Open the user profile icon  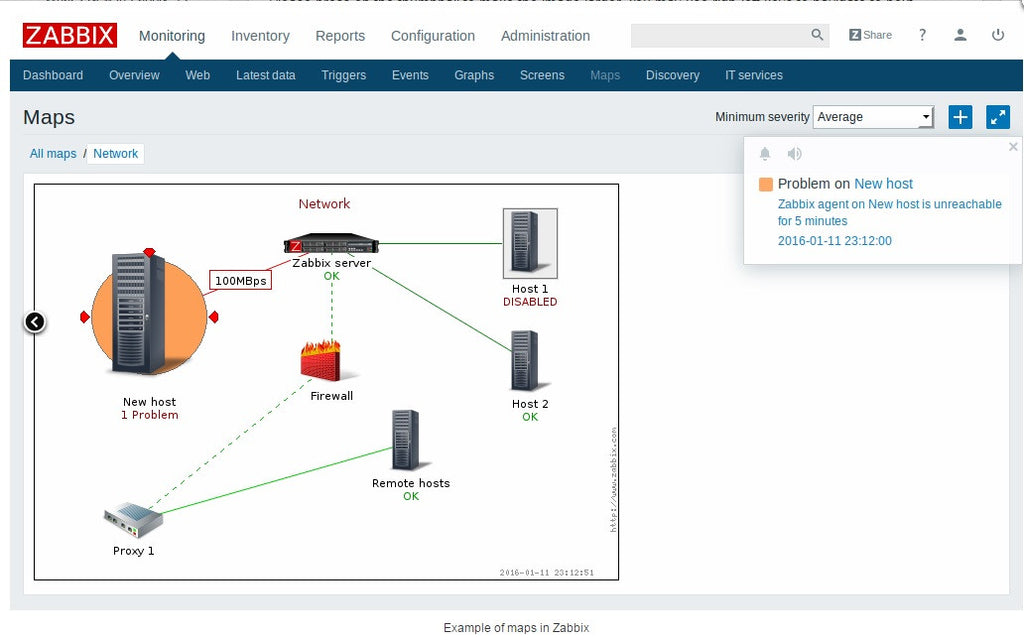(960, 35)
